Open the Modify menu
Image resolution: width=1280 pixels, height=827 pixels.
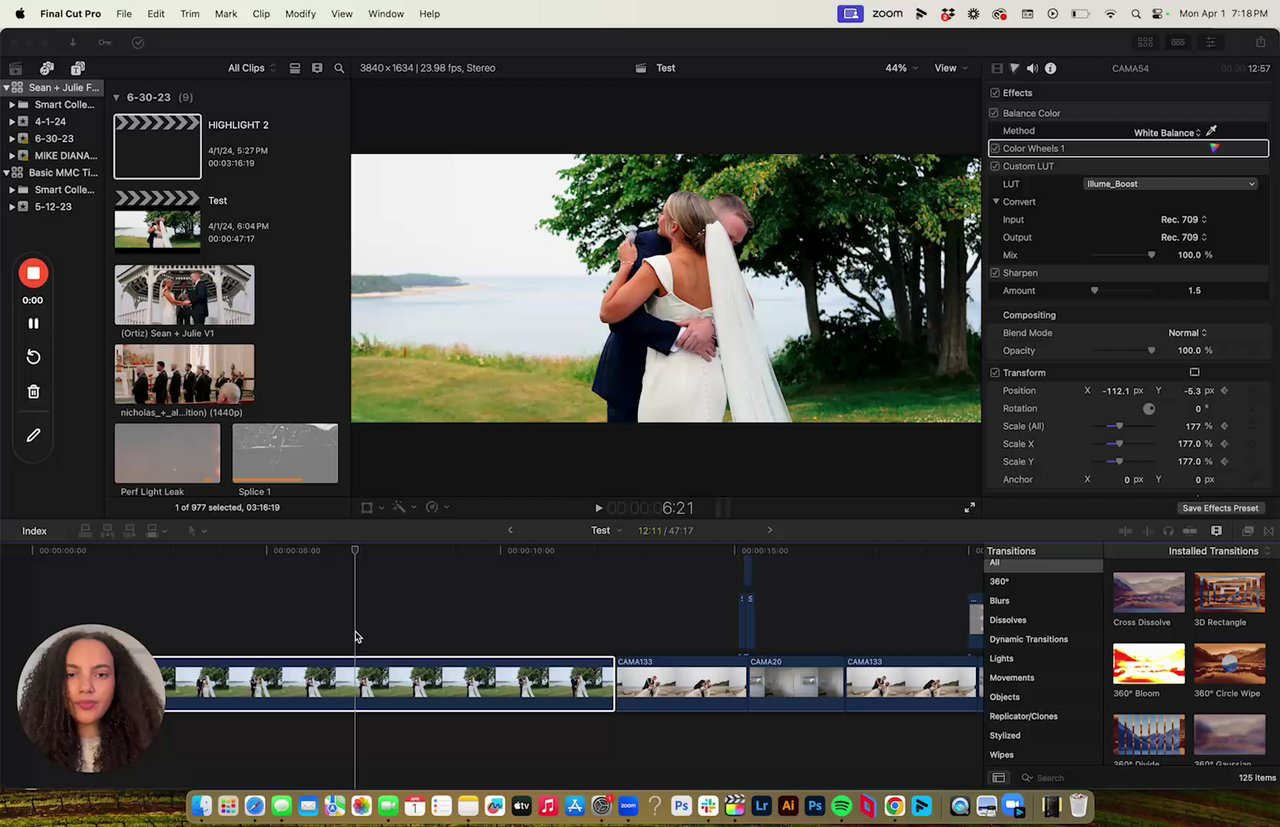click(x=300, y=14)
